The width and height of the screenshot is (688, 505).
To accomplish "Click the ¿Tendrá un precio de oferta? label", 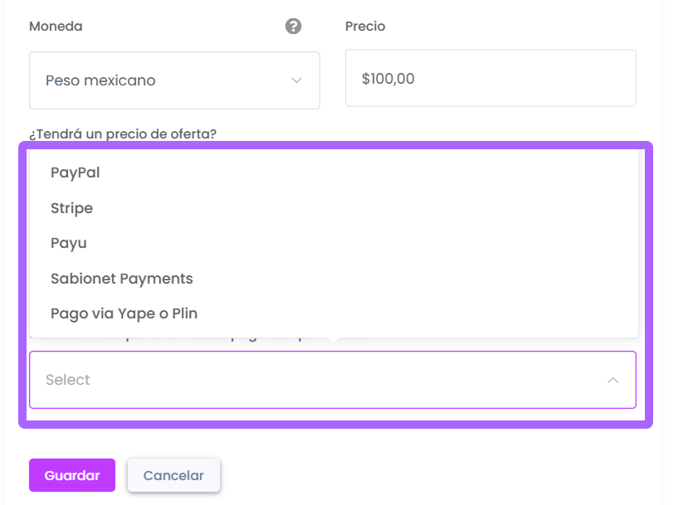I will point(123,134).
